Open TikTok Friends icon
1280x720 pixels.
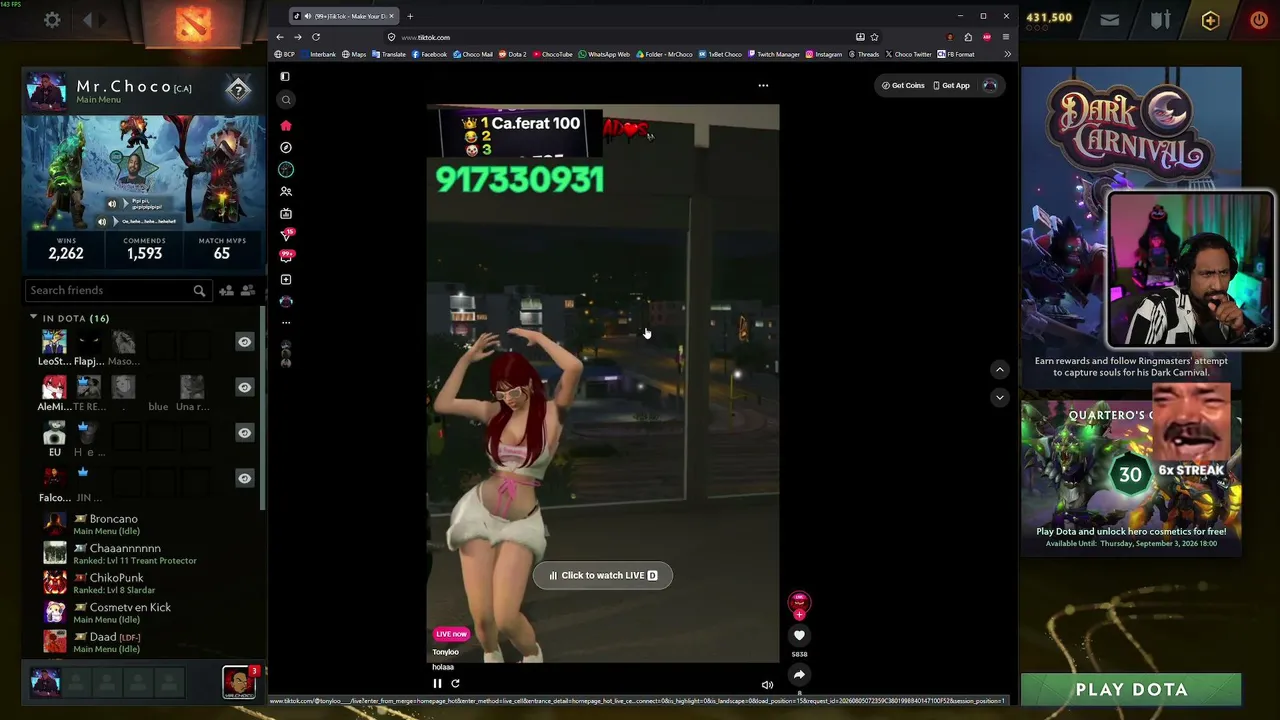(286, 191)
